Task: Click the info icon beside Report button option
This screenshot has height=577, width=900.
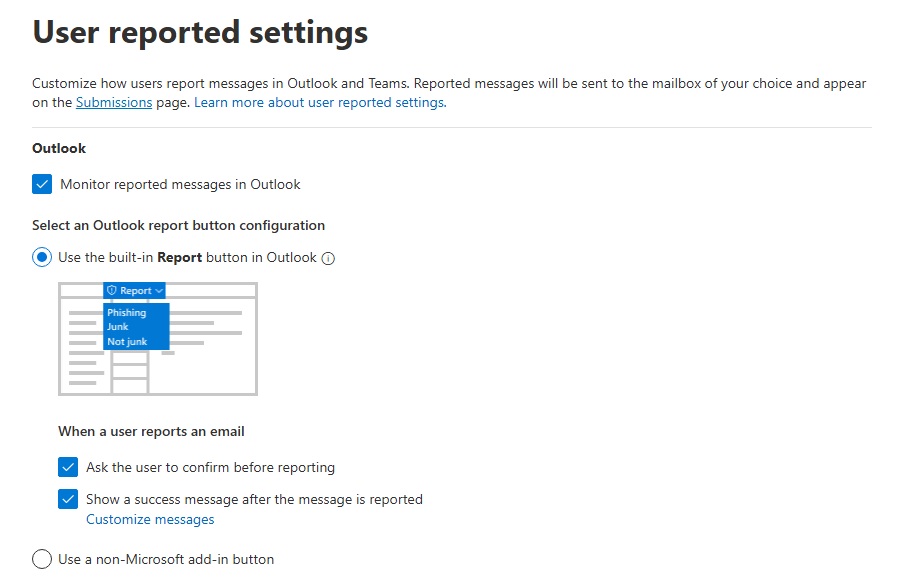Action: pos(328,258)
